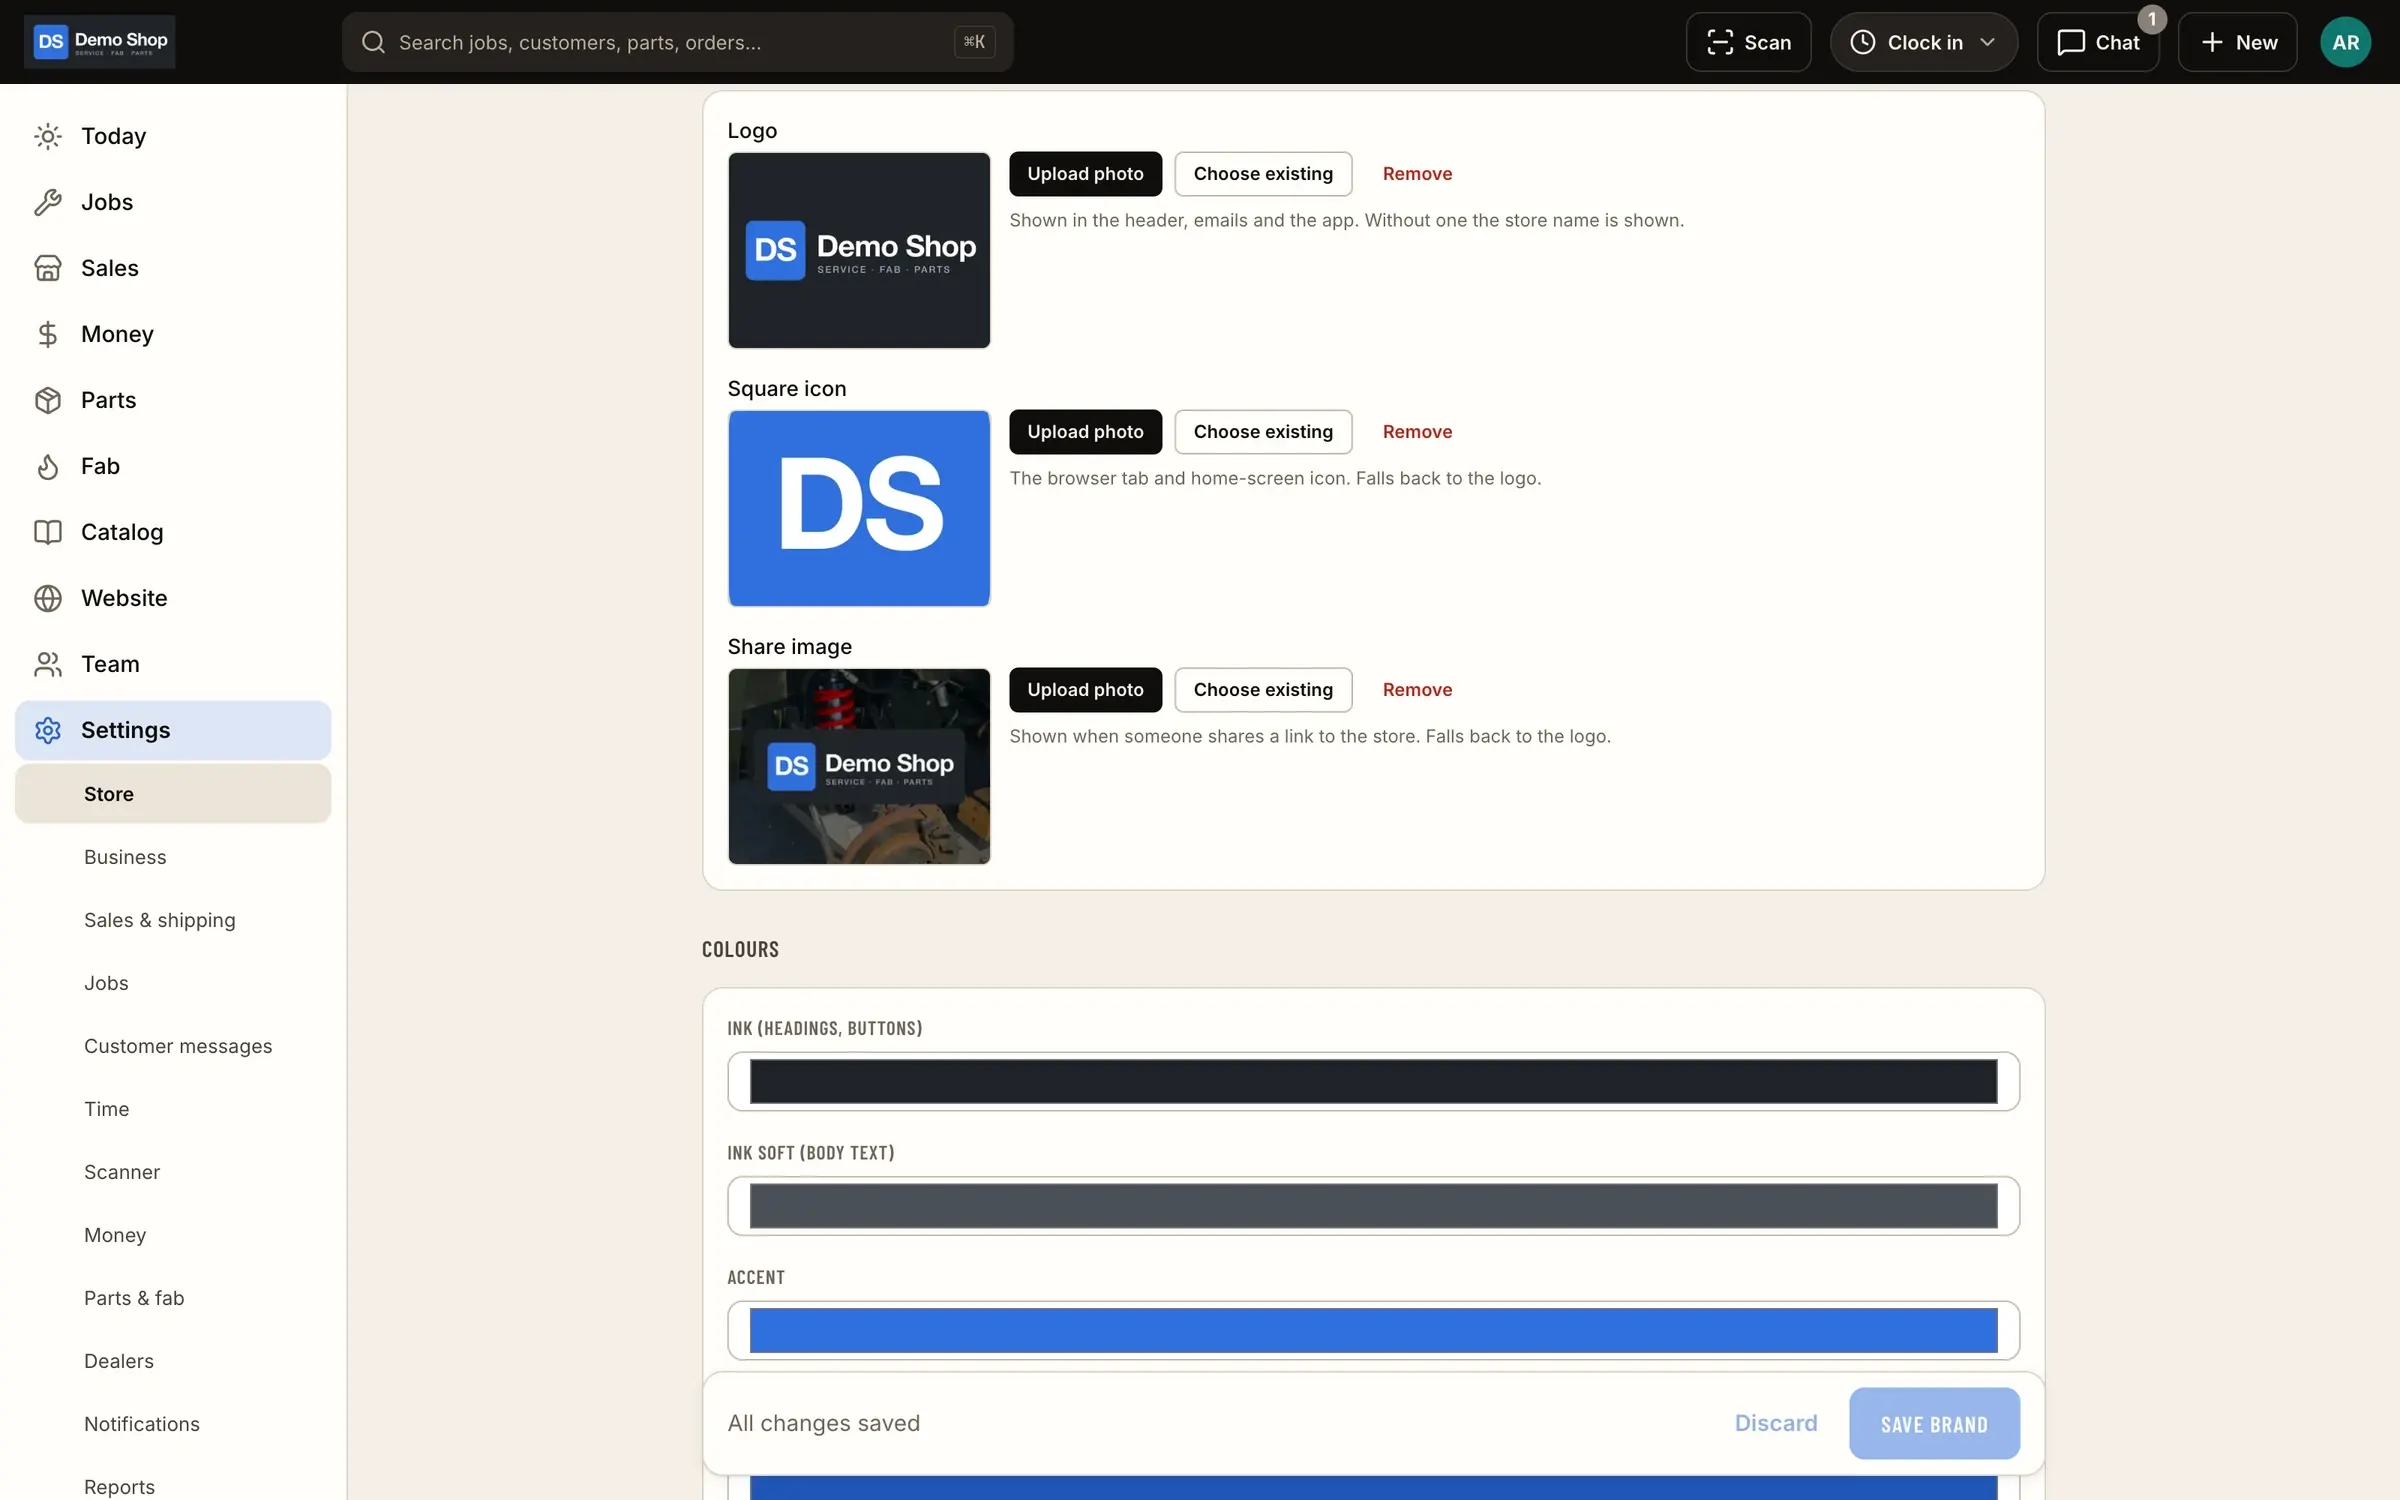This screenshot has height=1500, width=2400.
Task: Click the Jobs wrench icon
Action: (47, 202)
